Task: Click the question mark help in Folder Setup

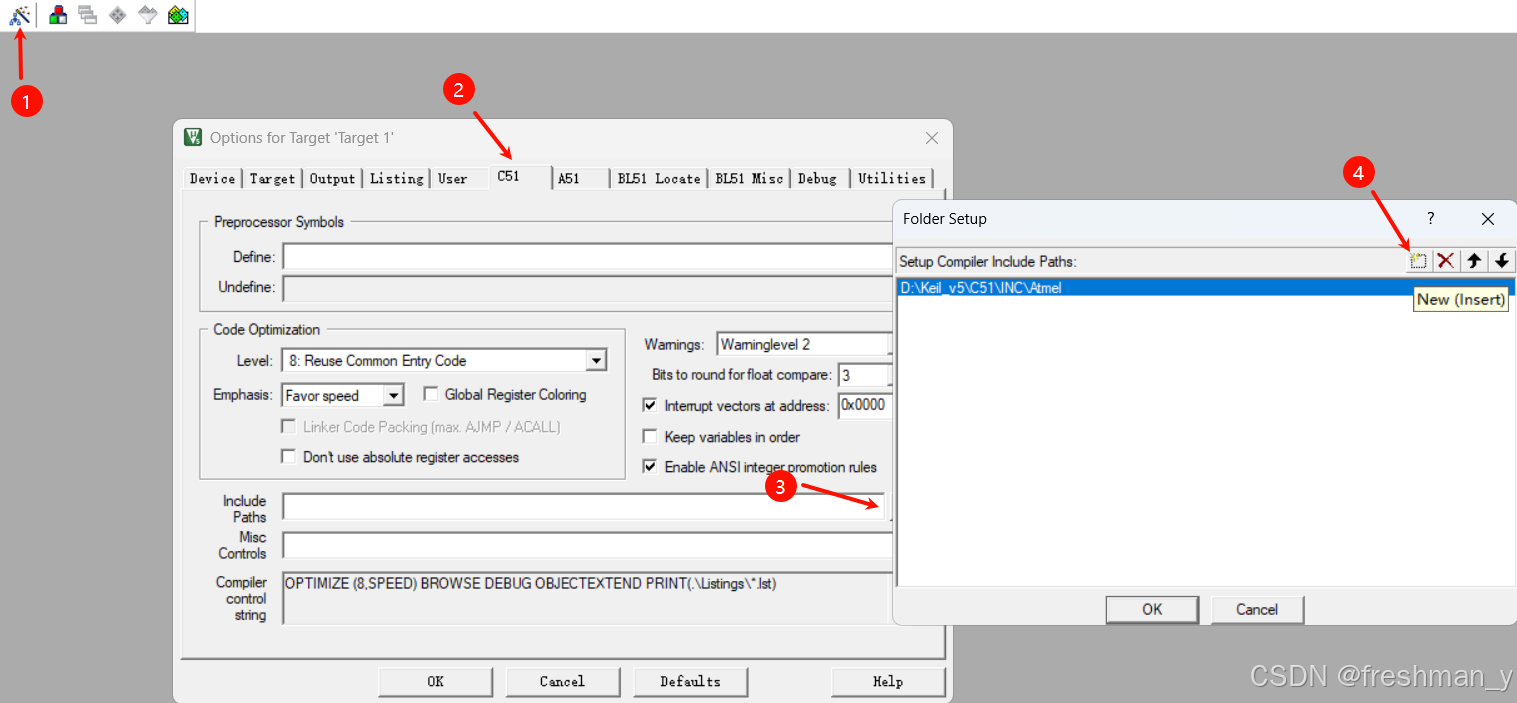Action: point(1431,218)
